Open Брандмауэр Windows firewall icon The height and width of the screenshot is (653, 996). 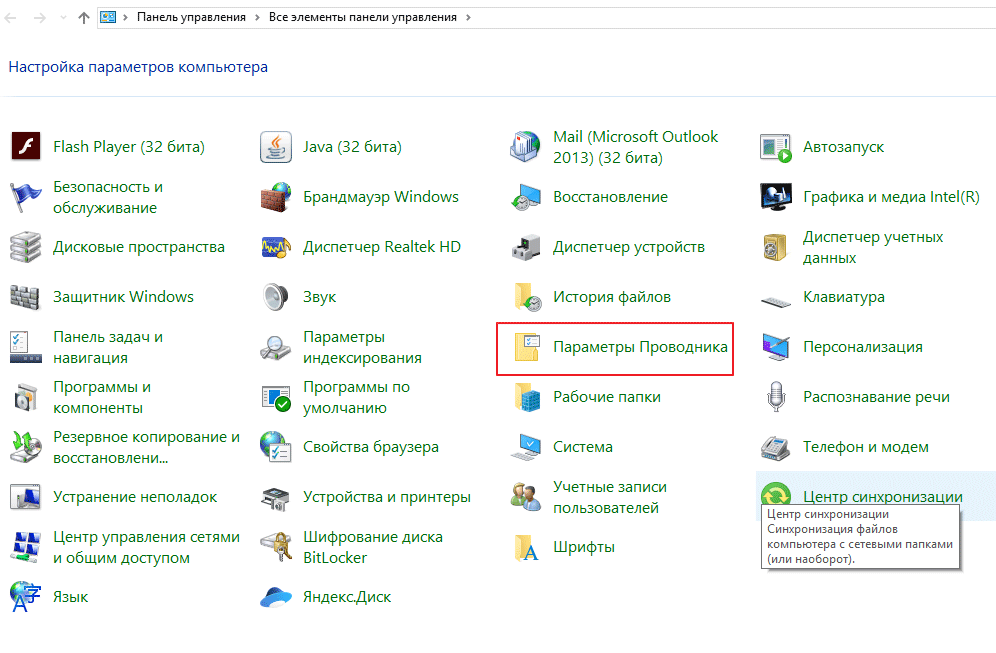(x=275, y=197)
